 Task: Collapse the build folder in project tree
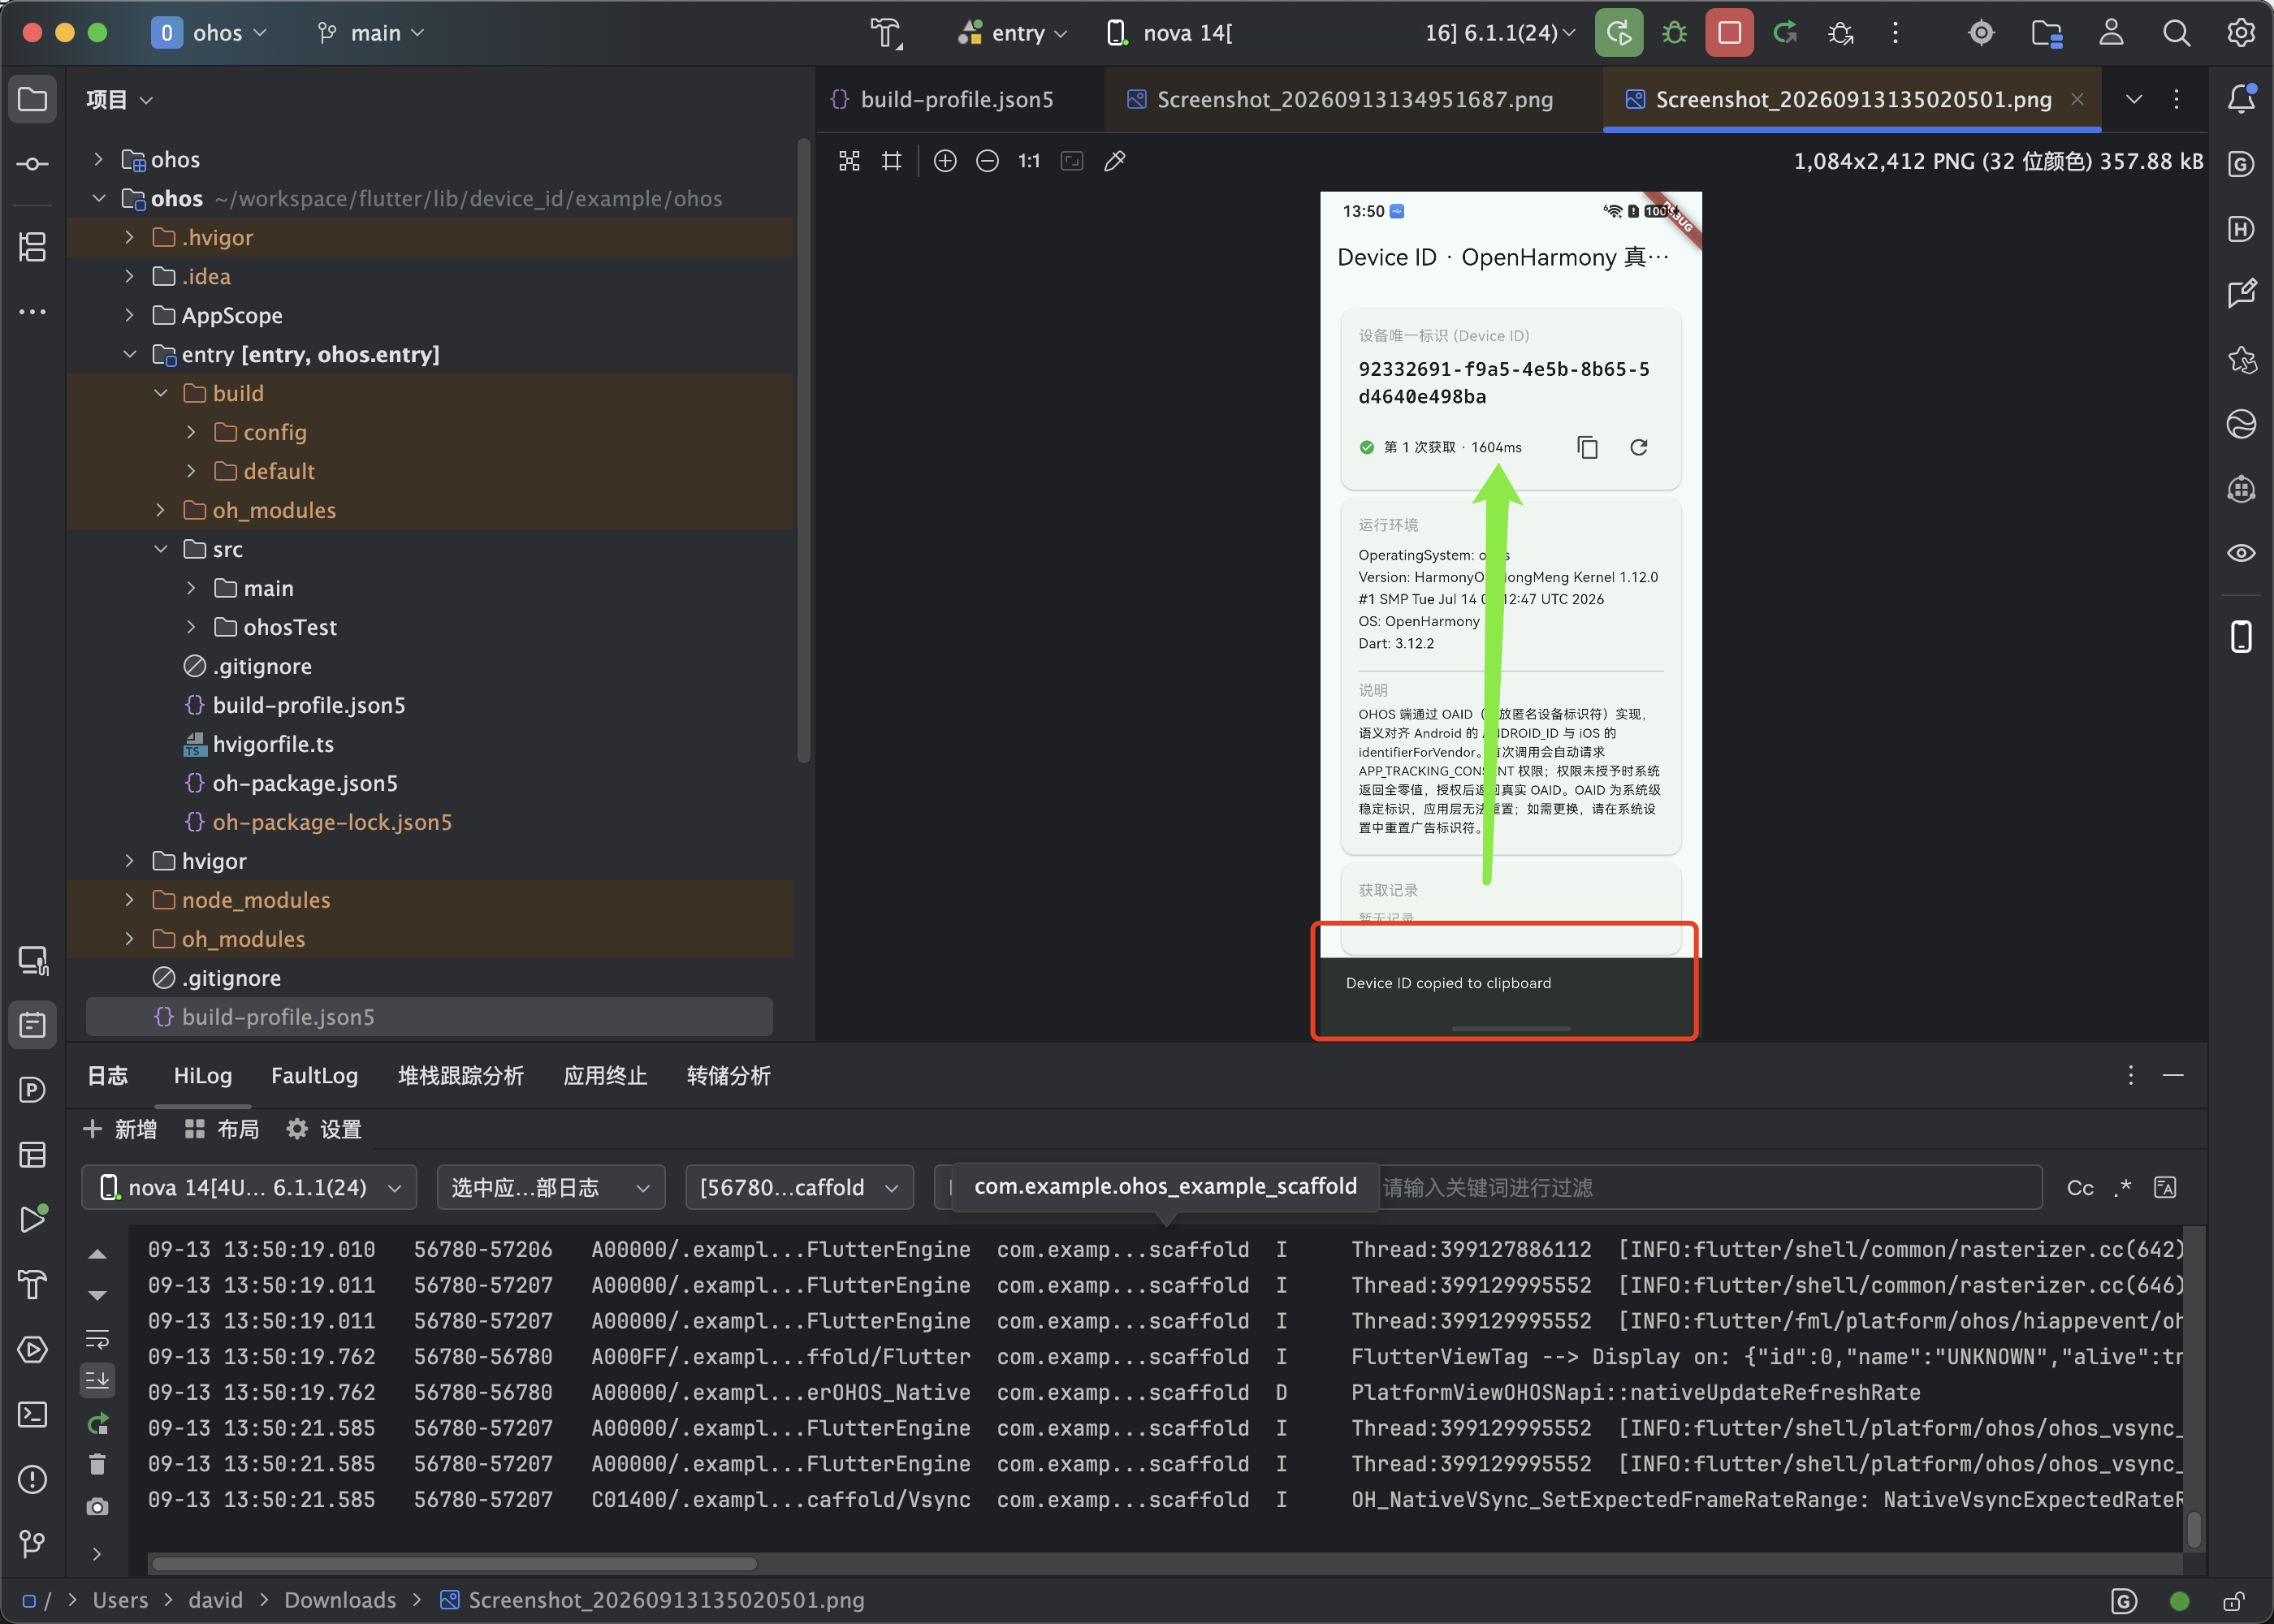[x=160, y=393]
